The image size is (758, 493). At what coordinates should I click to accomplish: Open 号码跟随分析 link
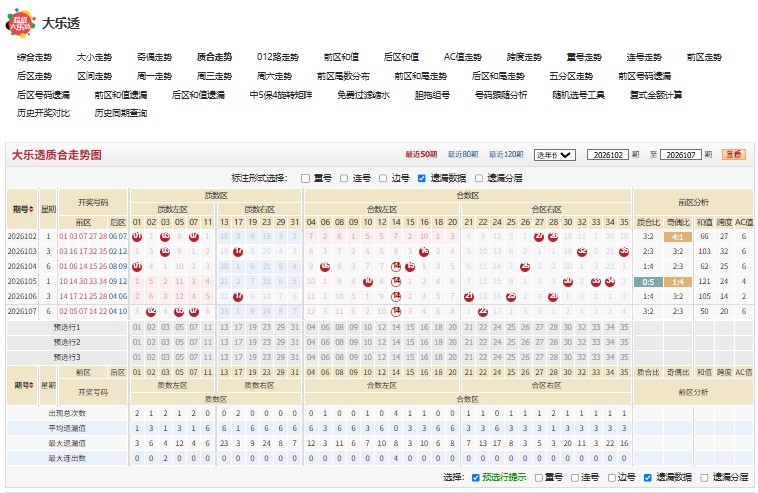[501, 95]
